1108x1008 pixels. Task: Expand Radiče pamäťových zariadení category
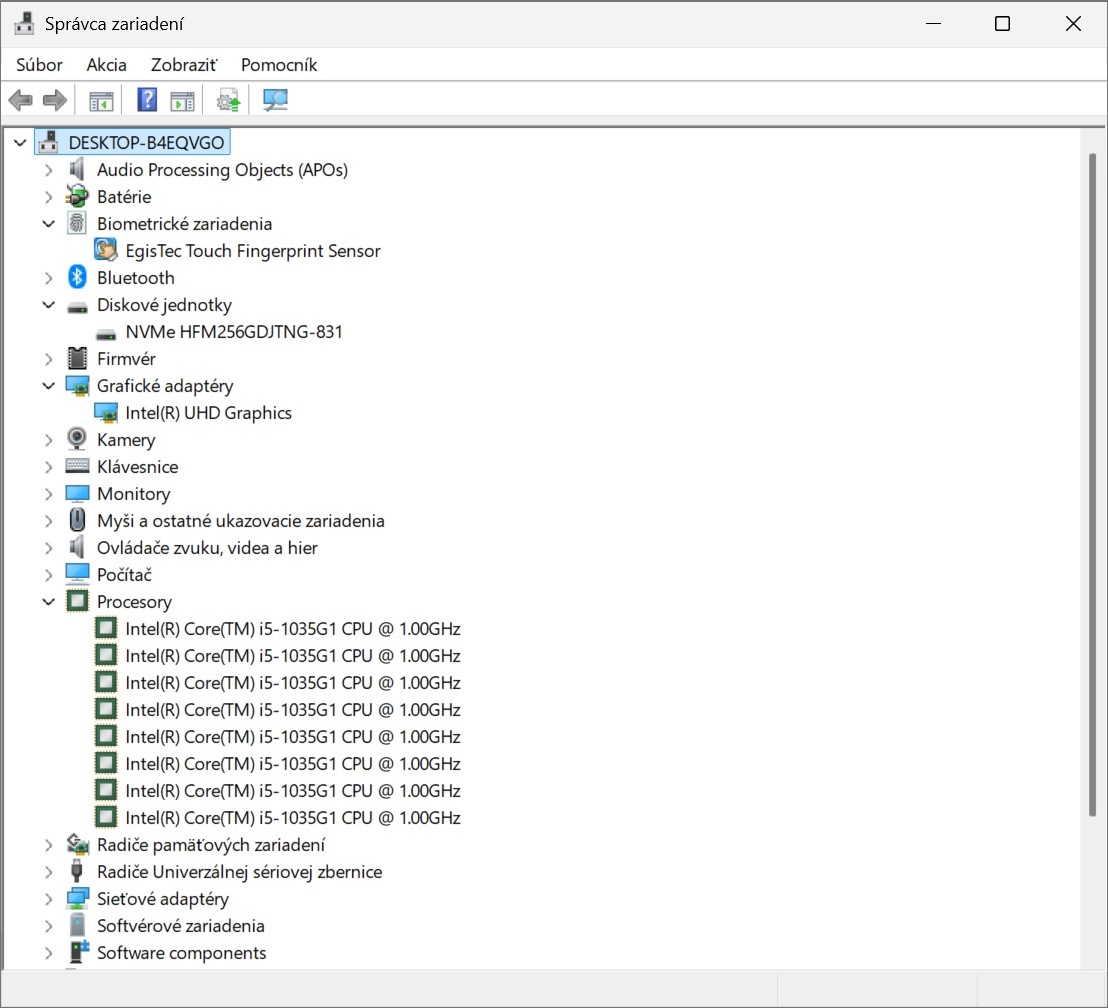tap(49, 845)
